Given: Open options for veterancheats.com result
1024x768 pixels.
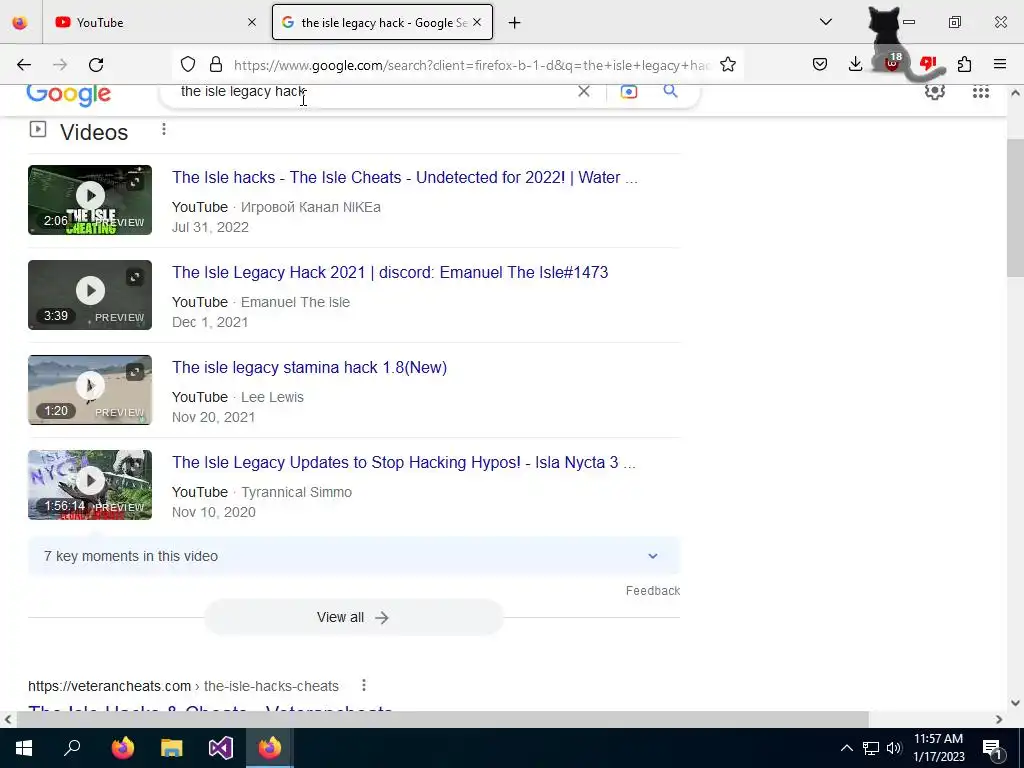Looking at the screenshot, I should point(364,686).
